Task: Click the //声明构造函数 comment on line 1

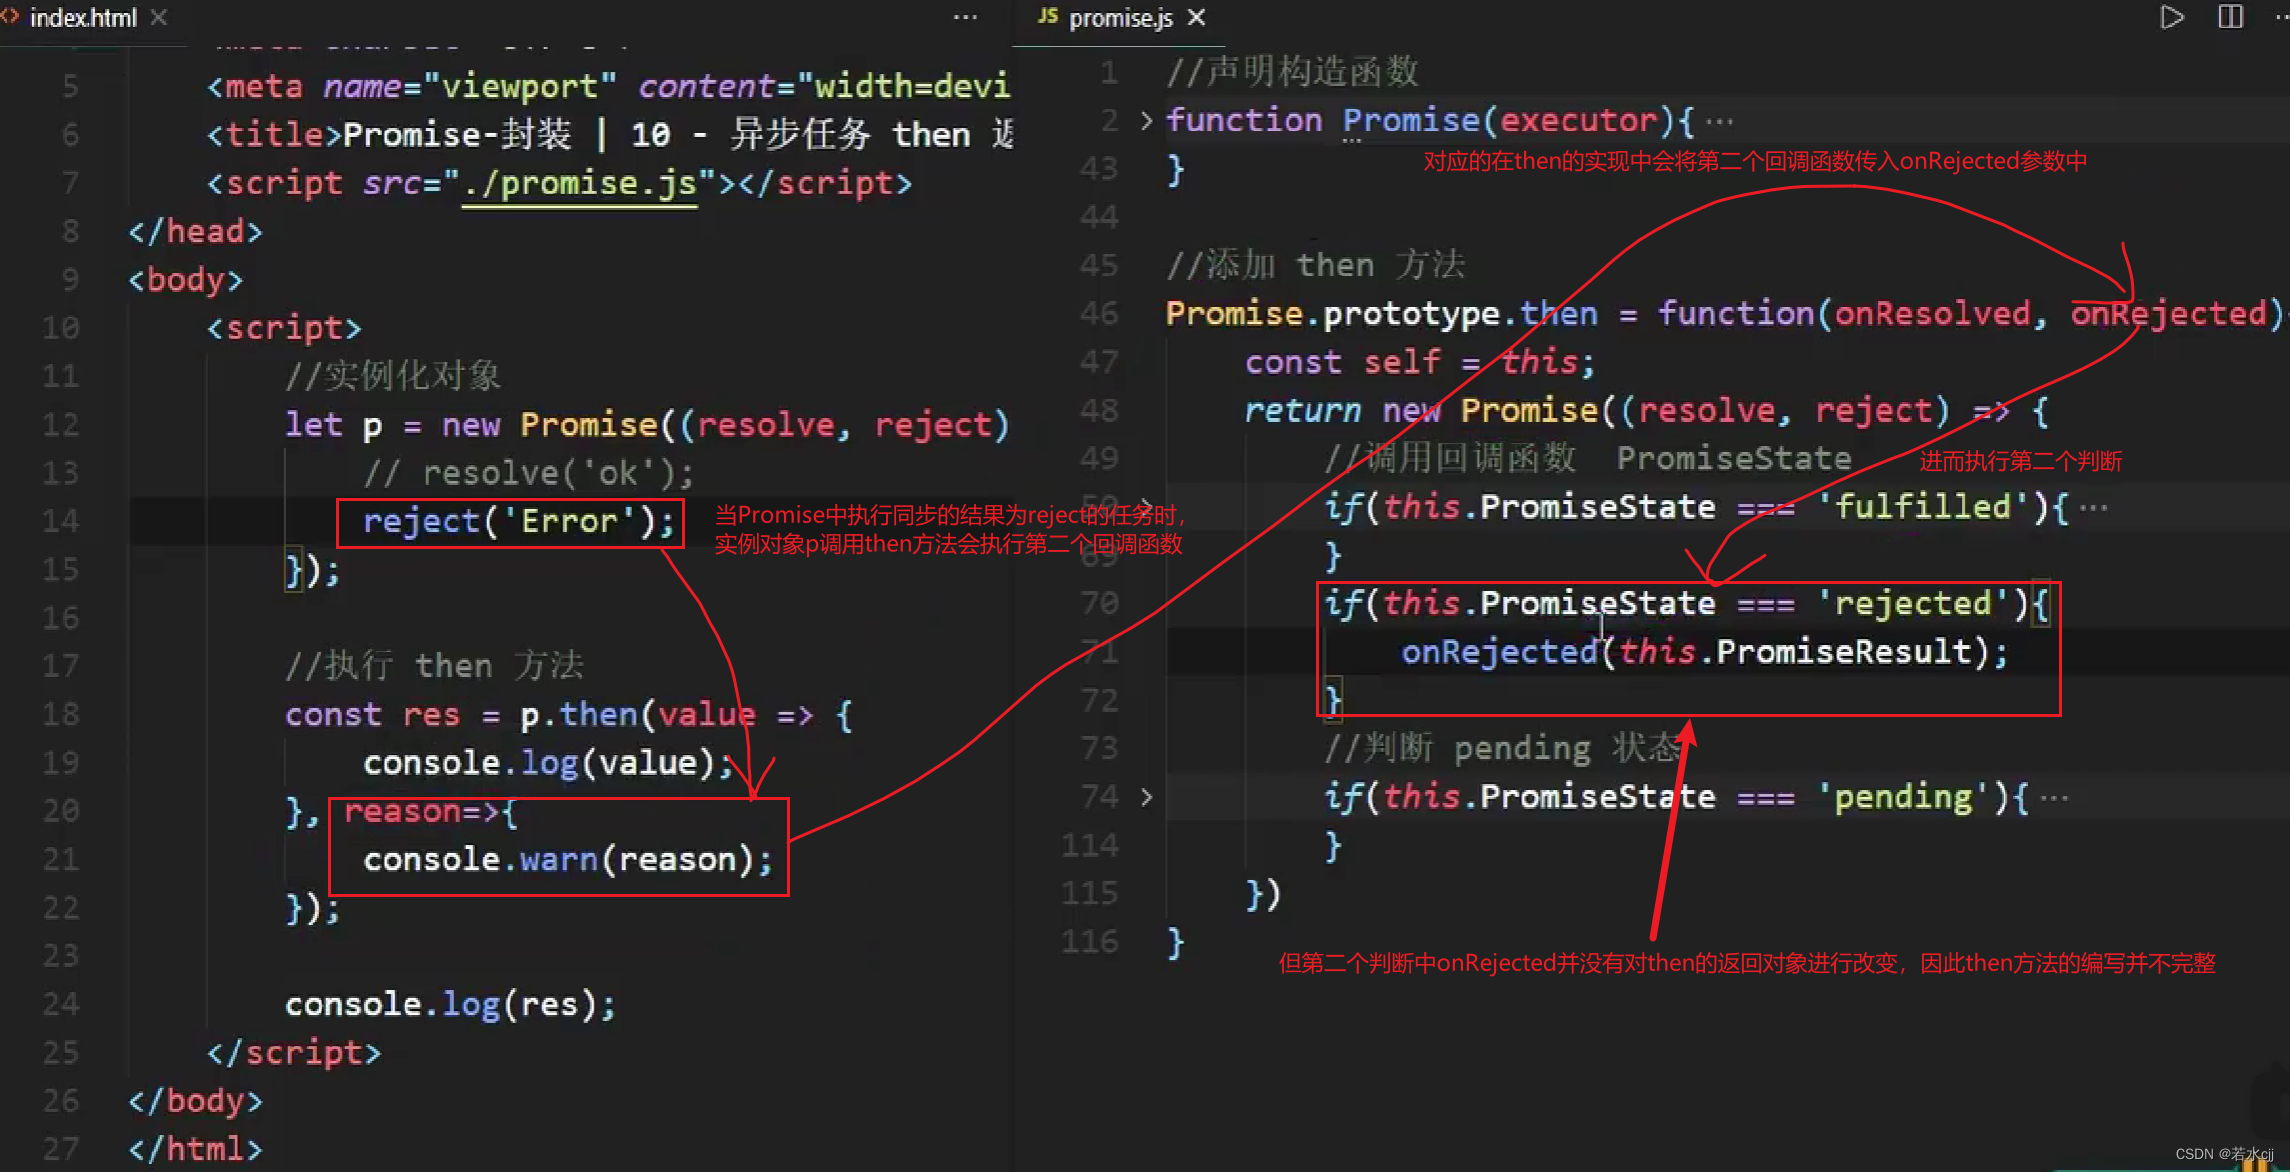Action: point(1292,72)
